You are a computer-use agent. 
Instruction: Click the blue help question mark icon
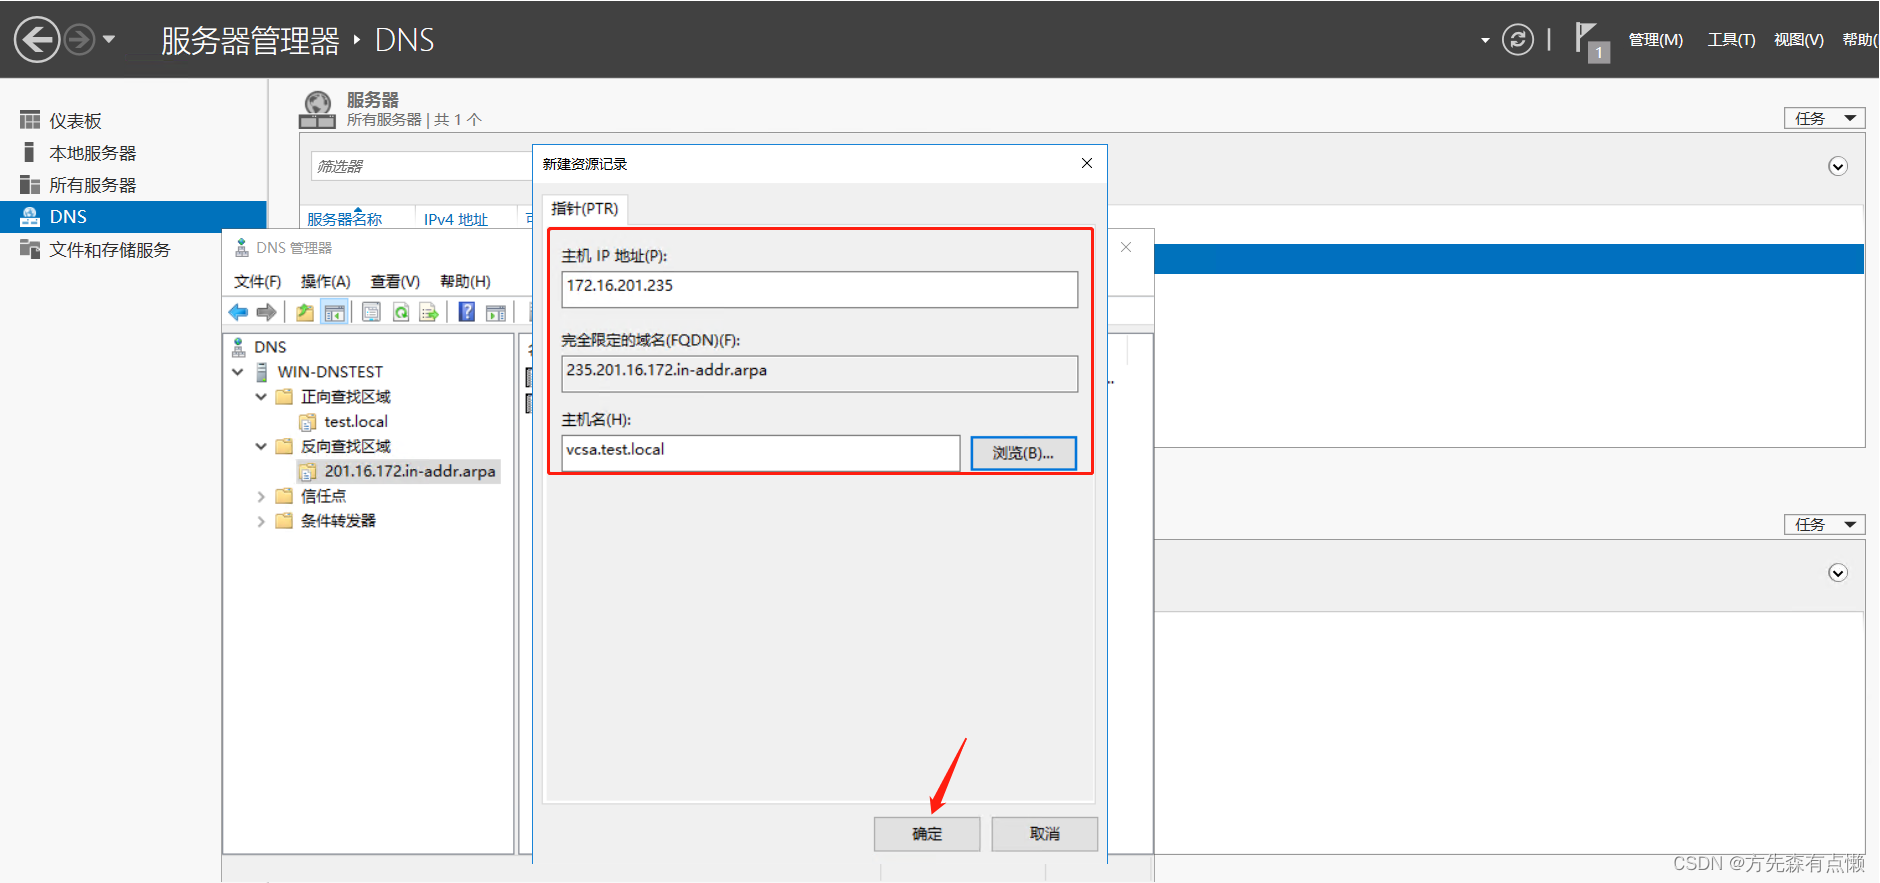[x=467, y=312]
